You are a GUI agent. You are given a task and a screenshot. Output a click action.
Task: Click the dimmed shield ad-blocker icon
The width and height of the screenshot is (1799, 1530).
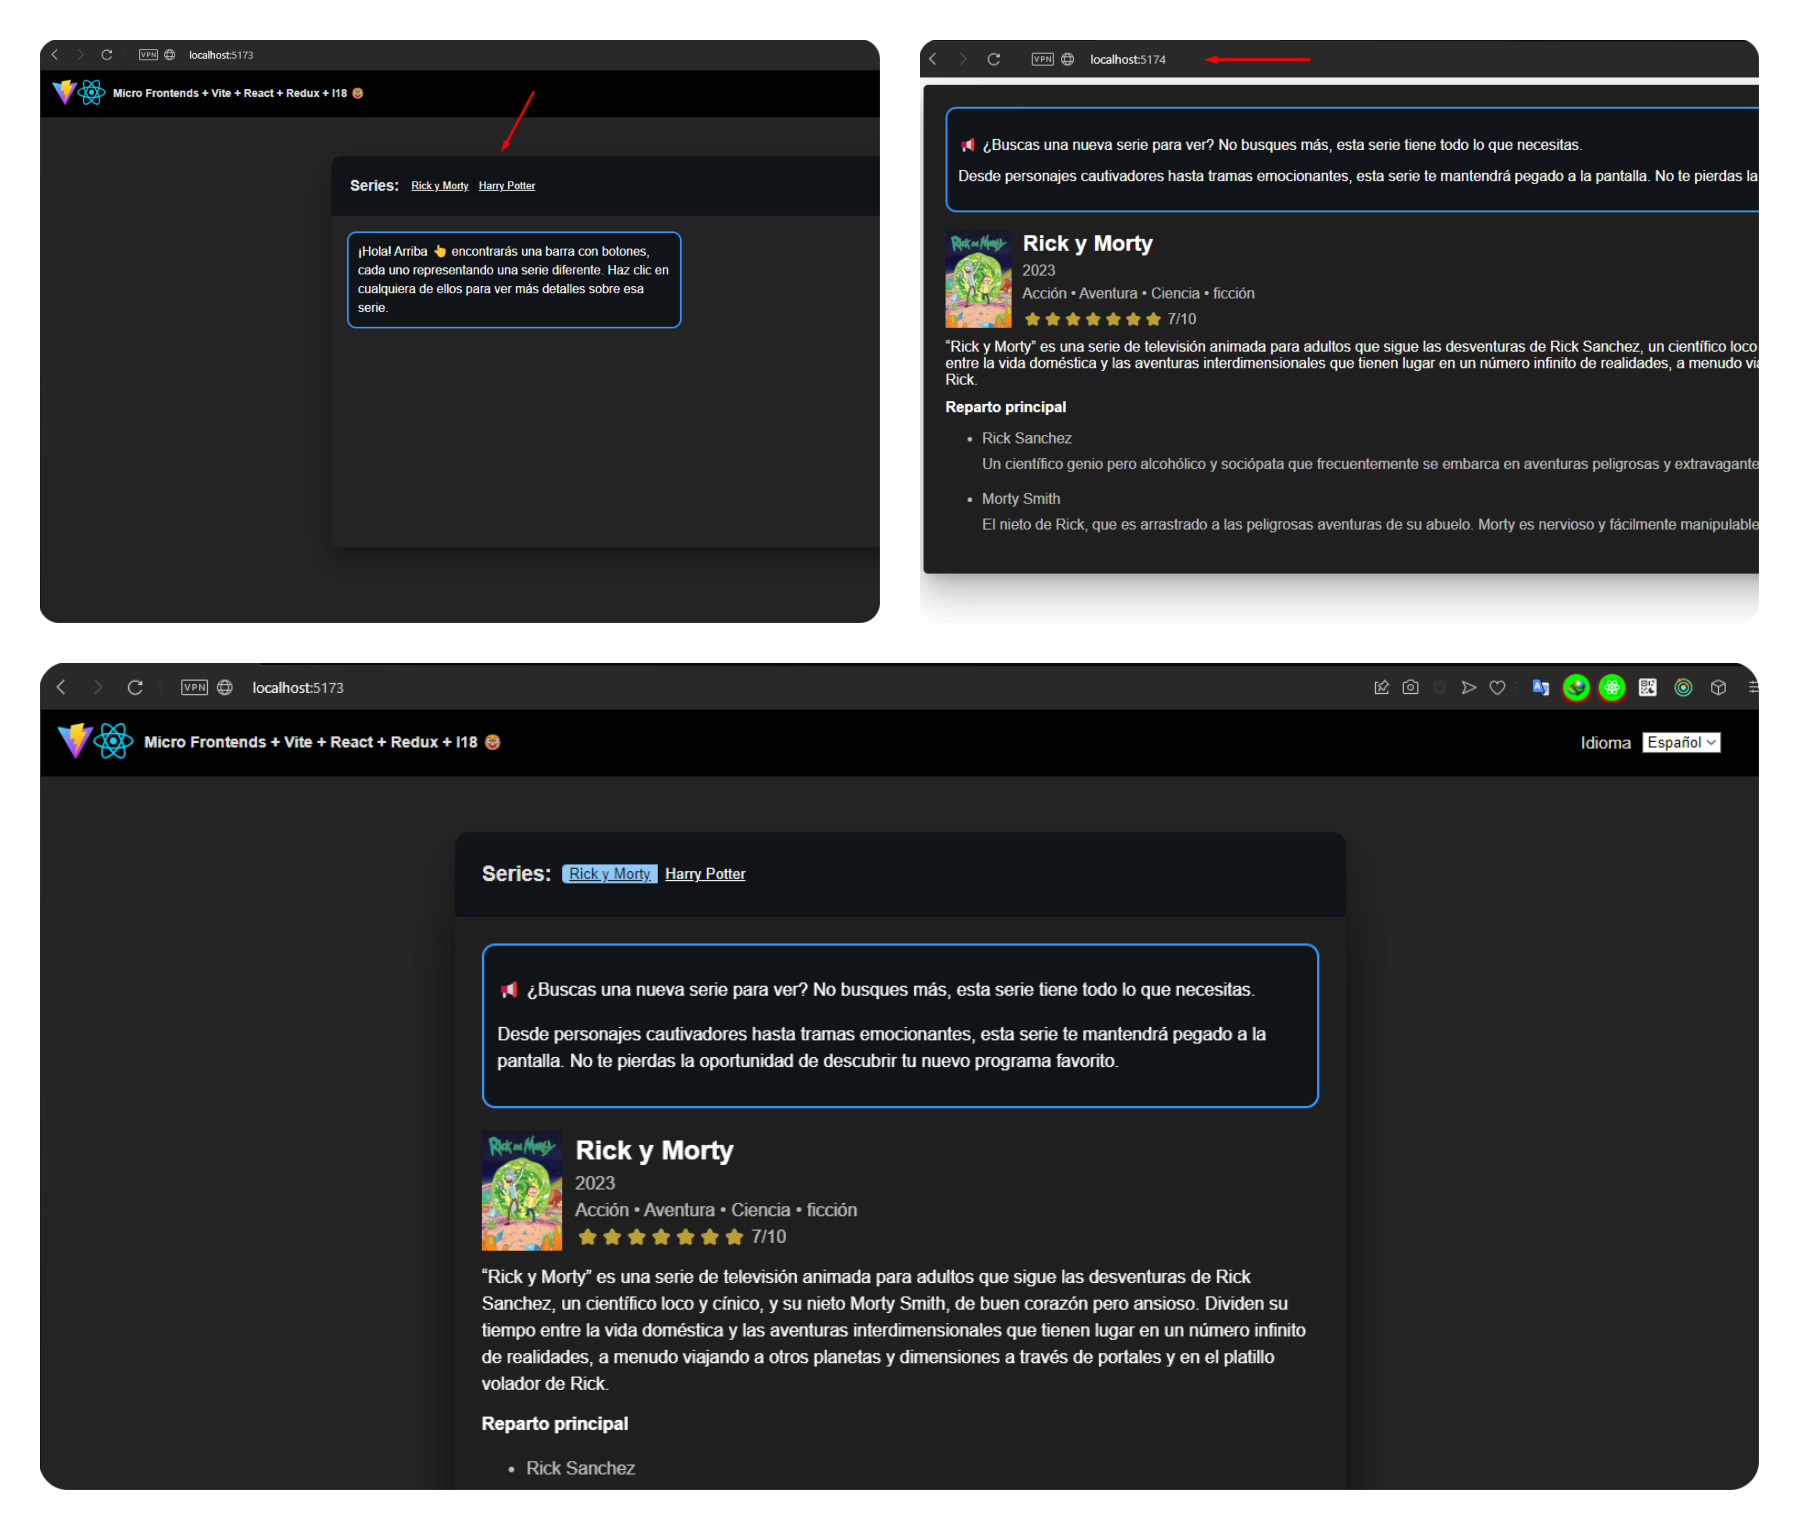[1440, 687]
